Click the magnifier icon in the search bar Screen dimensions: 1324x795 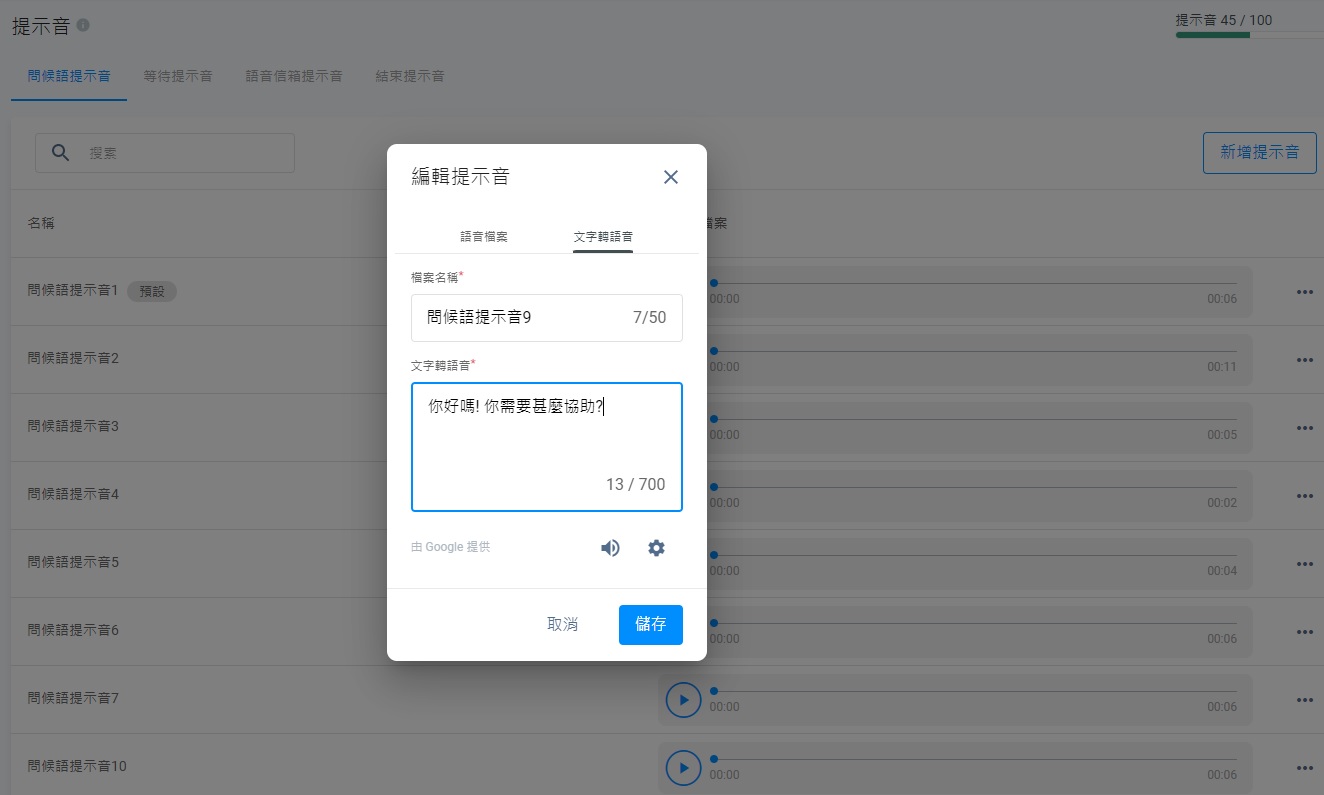[x=60, y=153]
